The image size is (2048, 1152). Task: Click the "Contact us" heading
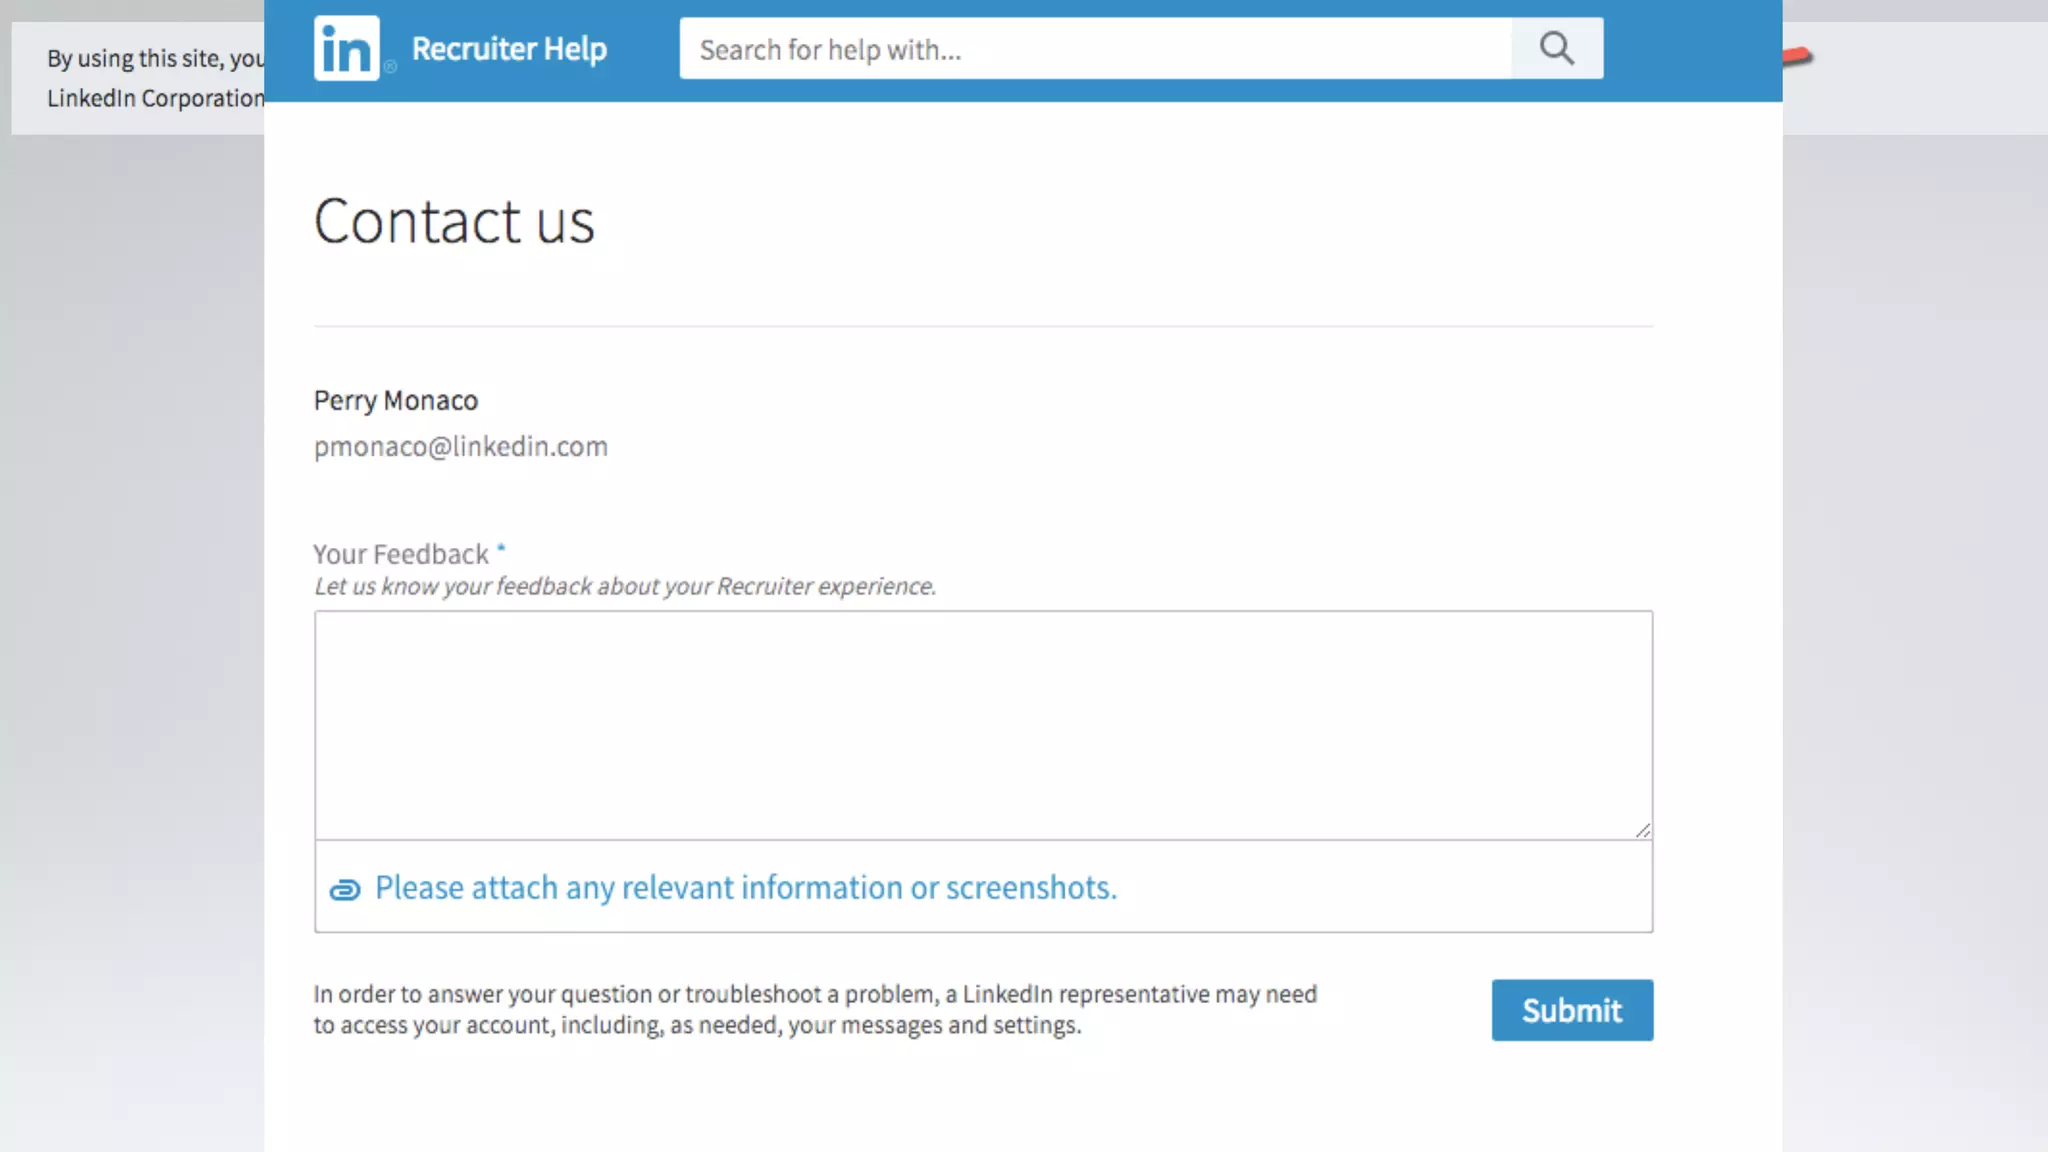(x=454, y=221)
